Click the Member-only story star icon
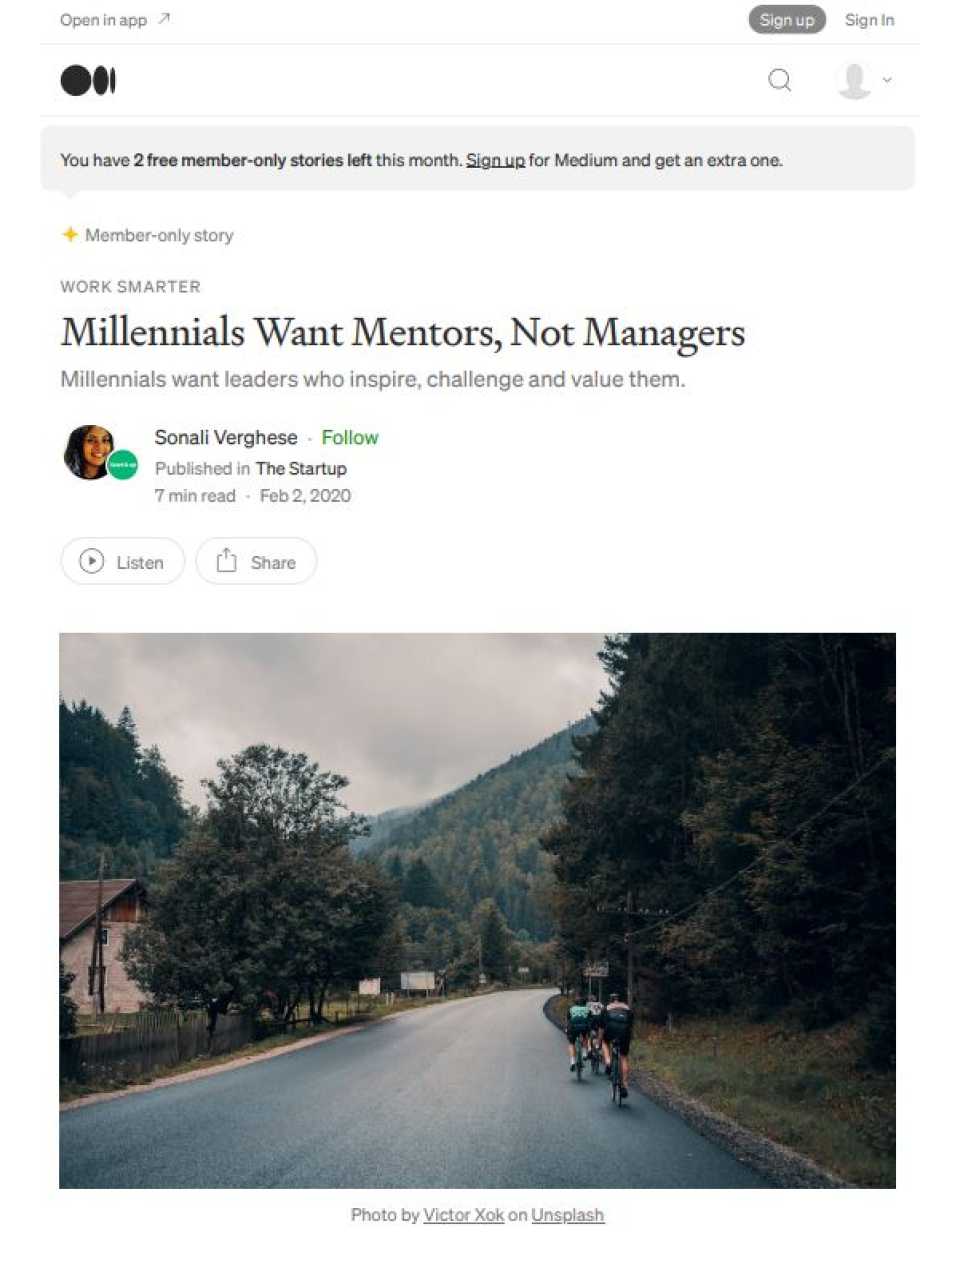 tap(70, 234)
